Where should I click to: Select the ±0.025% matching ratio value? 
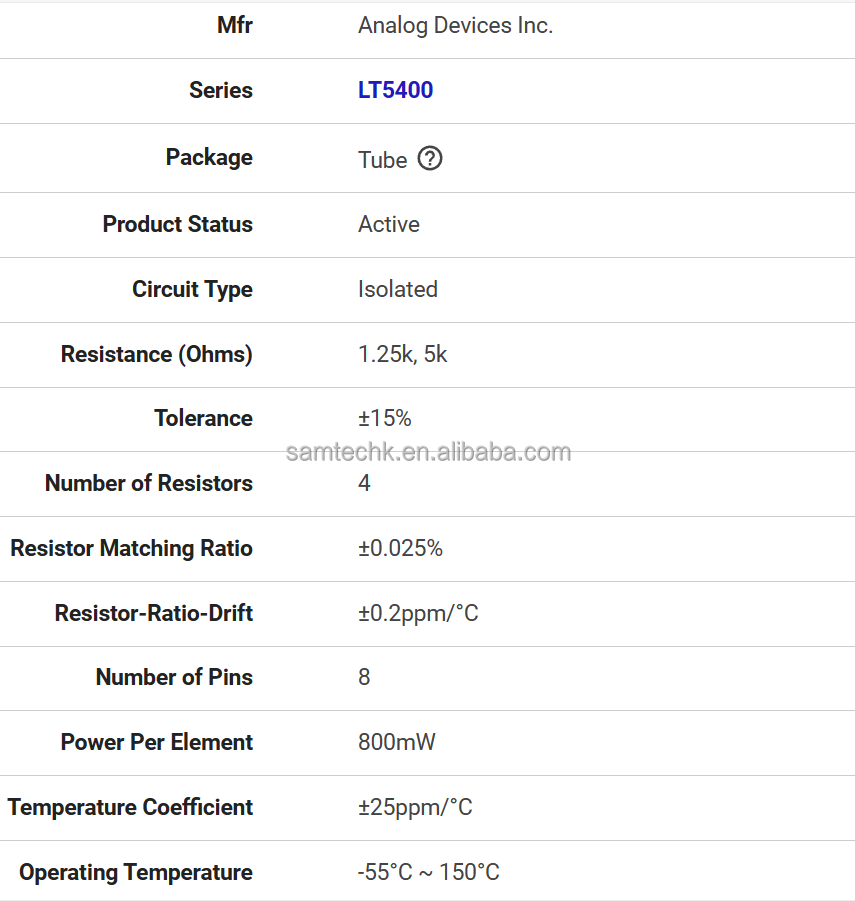pyautogui.click(x=400, y=548)
